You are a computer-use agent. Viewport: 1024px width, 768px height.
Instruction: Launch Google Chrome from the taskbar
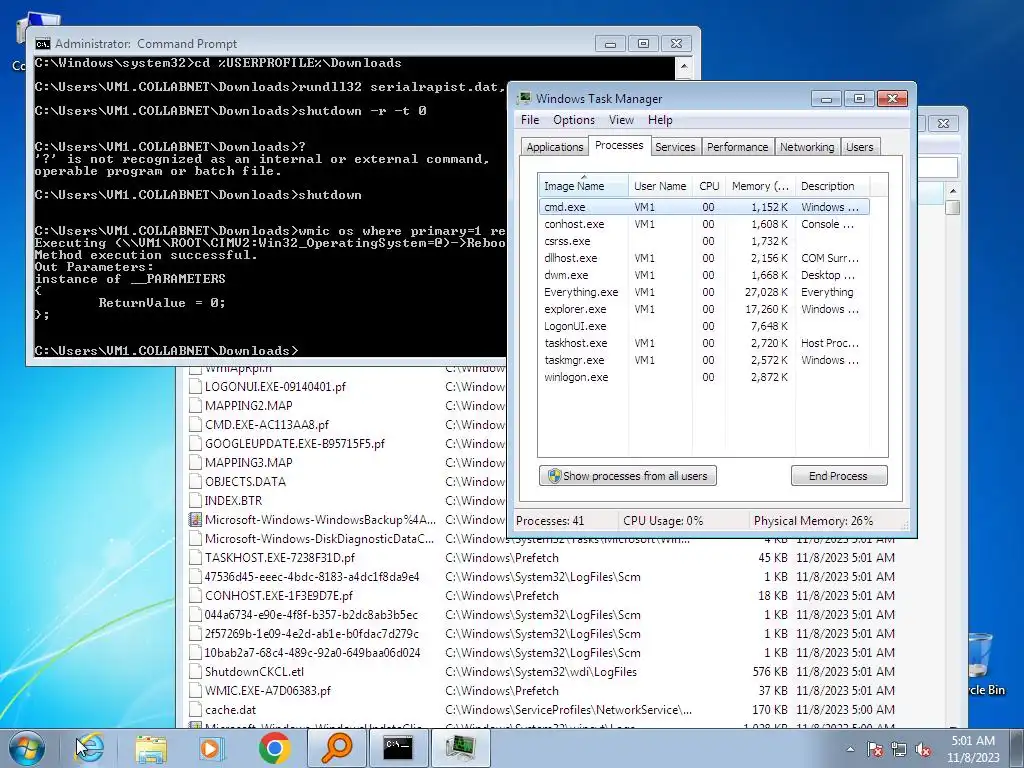pyautogui.click(x=274, y=748)
